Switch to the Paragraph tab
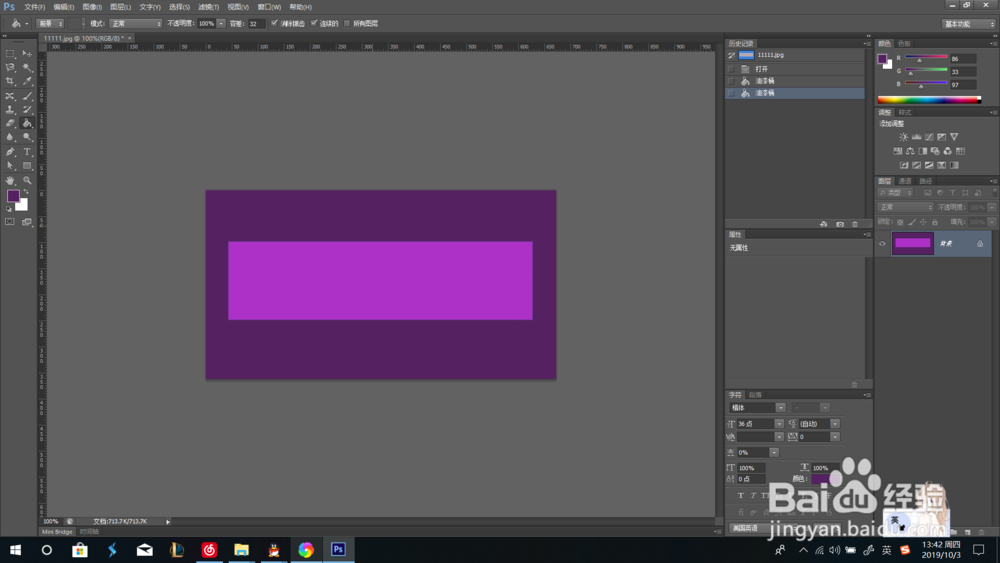Viewport: 1000px width, 563px height. [x=756, y=395]
